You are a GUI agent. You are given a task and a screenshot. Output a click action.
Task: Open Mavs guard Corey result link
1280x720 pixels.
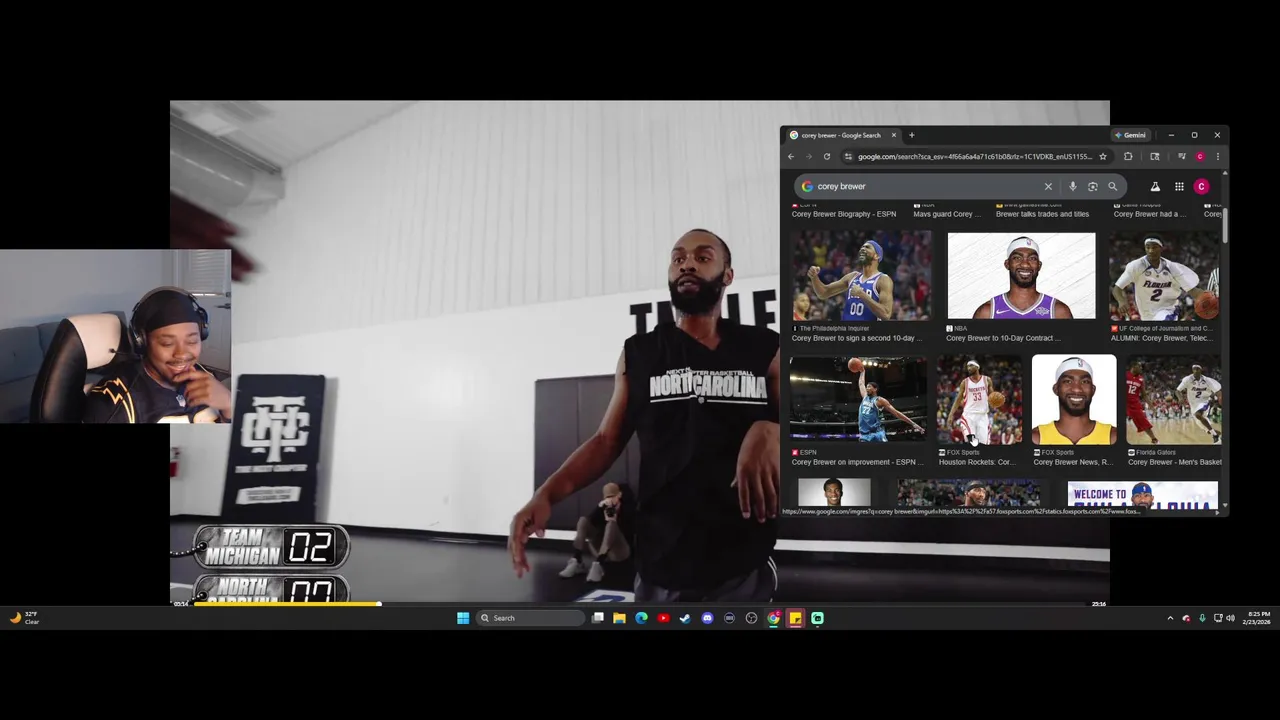[x=947, y=214]
